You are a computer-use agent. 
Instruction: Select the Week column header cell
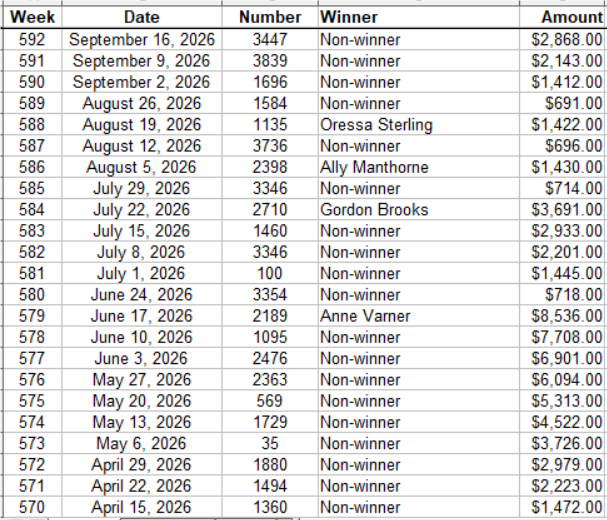pos(32,17)
